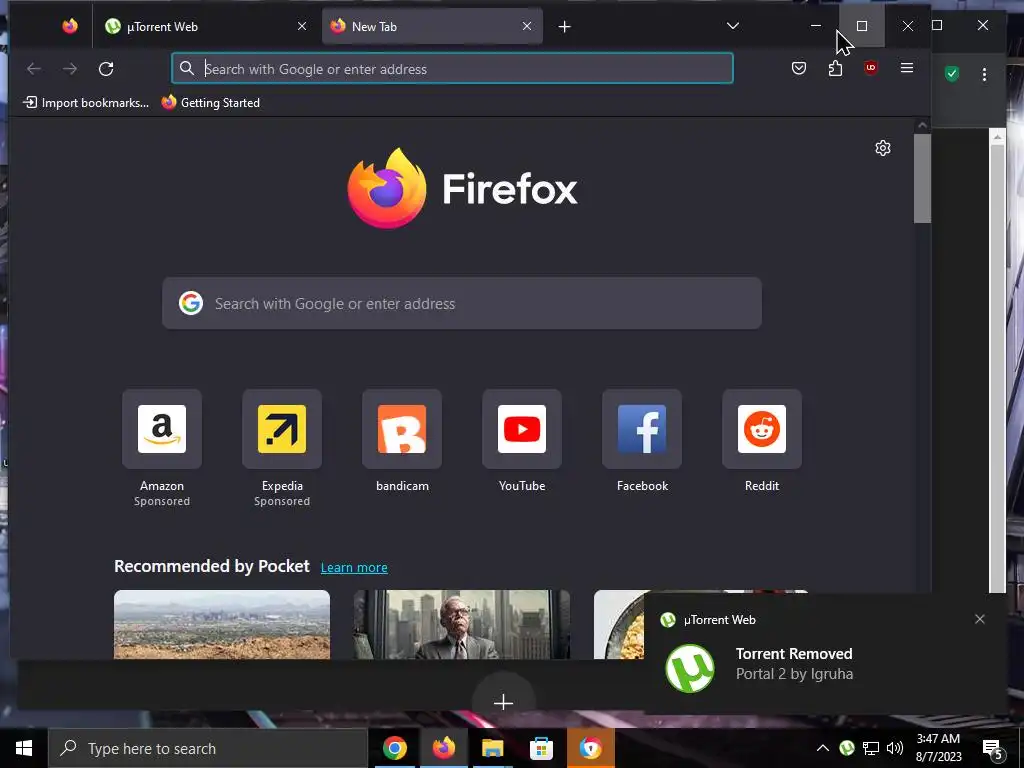Viewport: 1024px width, 768px height.
Task: Click the Firefox page scrollbar thumb
Action: 922,178
